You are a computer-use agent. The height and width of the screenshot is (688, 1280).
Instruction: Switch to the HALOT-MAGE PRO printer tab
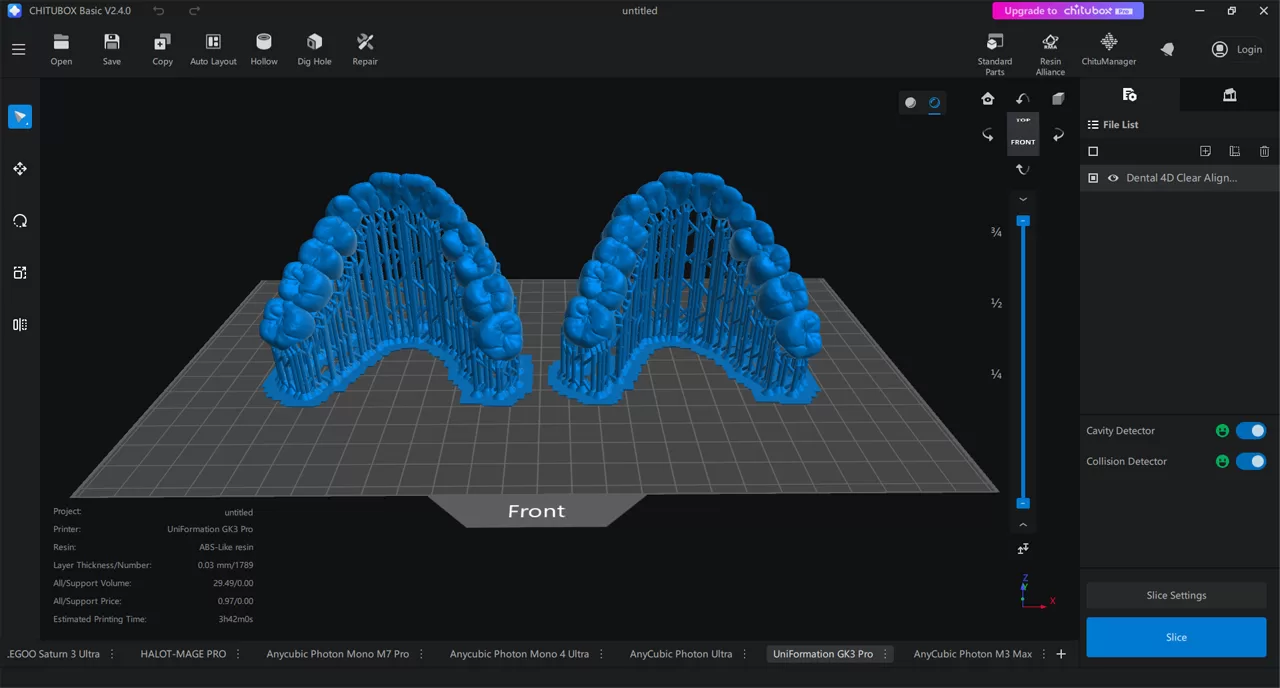tap(183, 654)
